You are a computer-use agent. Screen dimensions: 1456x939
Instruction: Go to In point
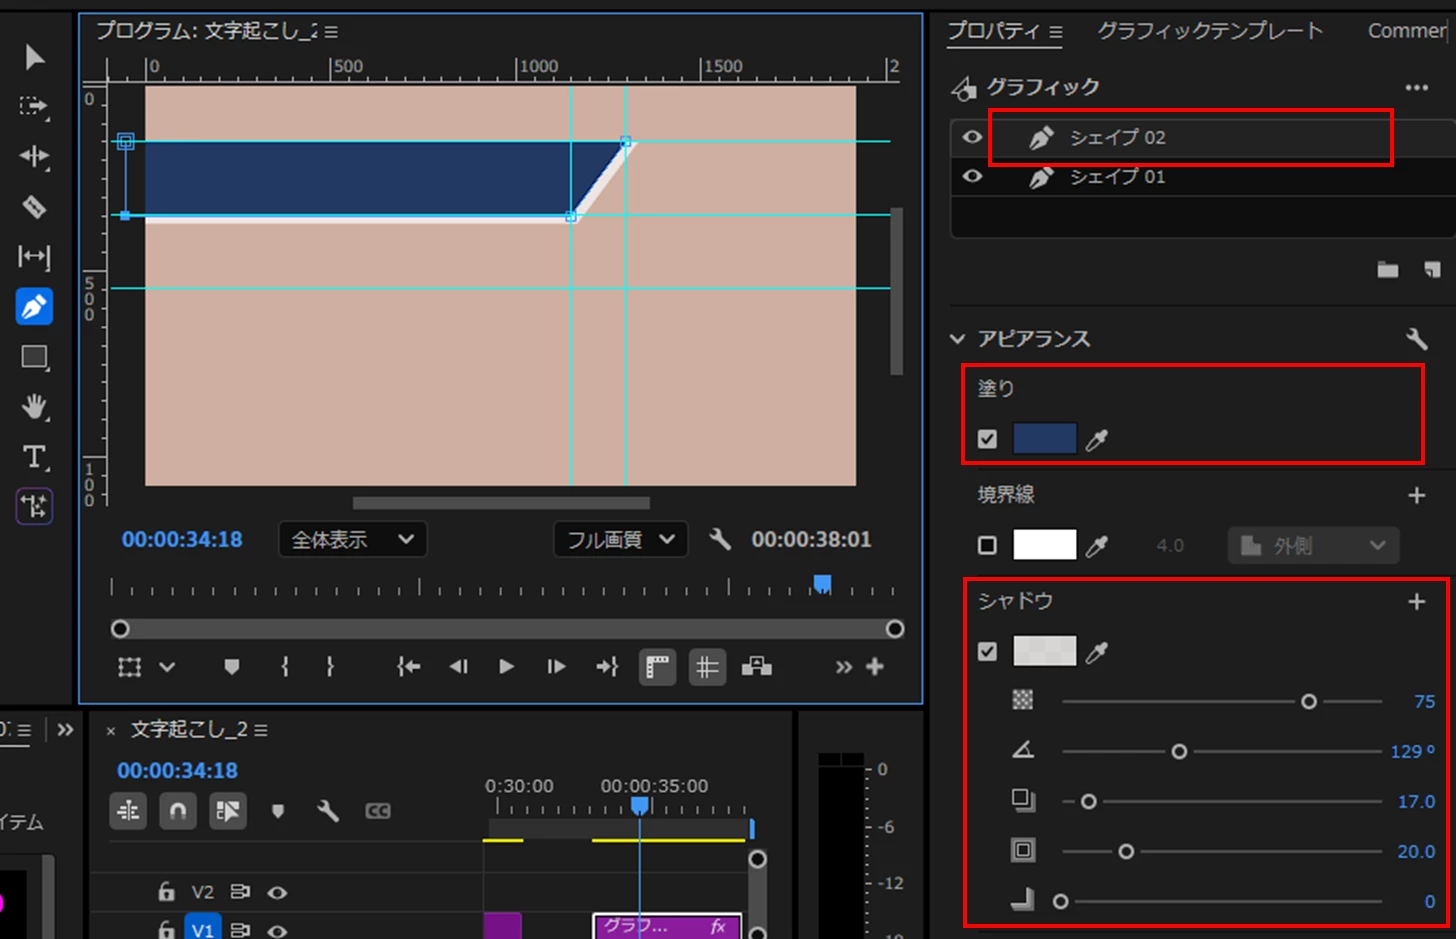tap(408, 667)
